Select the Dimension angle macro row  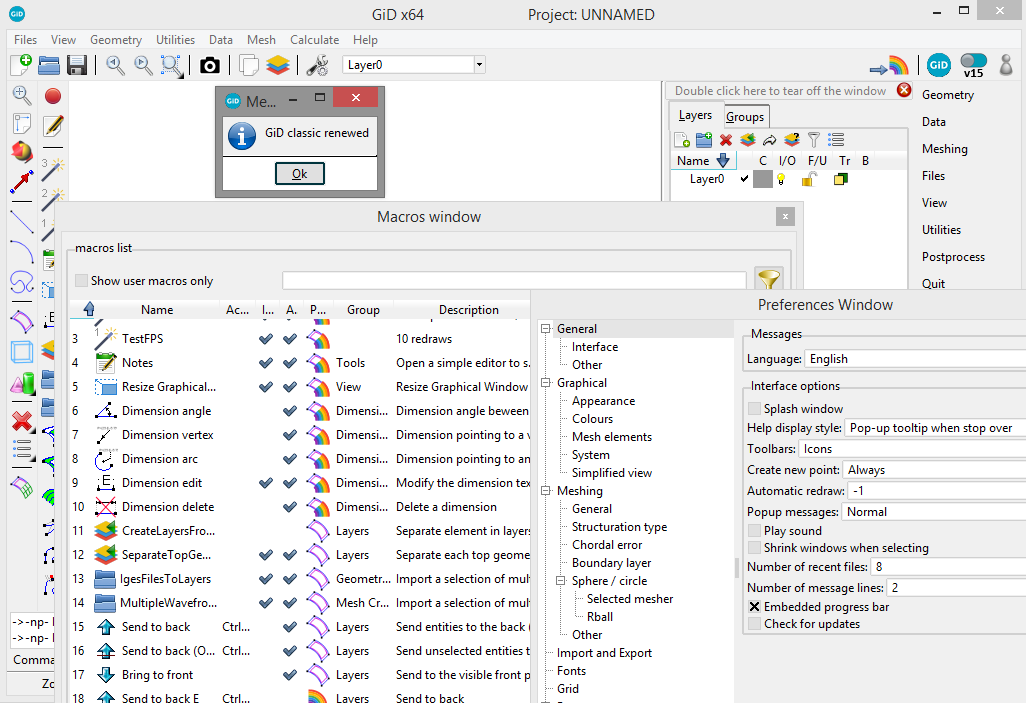301,411
